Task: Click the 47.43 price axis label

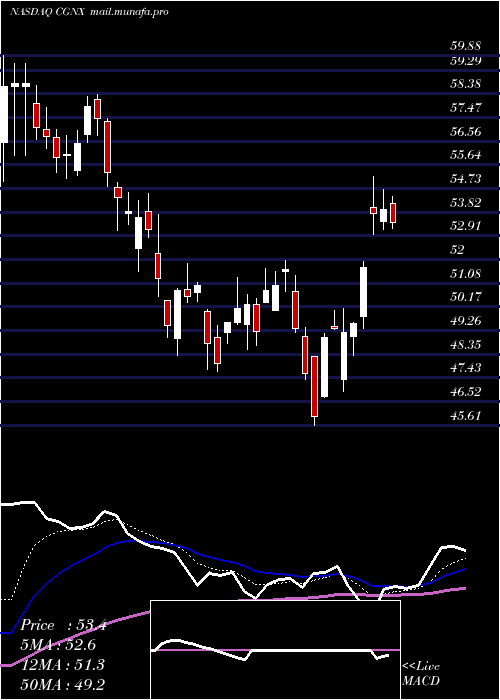Action: [x=465, y=368]
